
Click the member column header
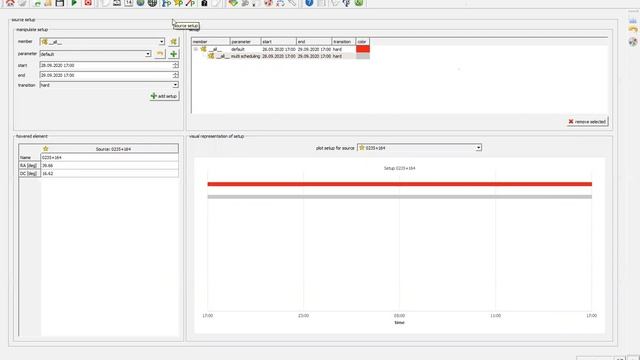click(x=211, y=42)
